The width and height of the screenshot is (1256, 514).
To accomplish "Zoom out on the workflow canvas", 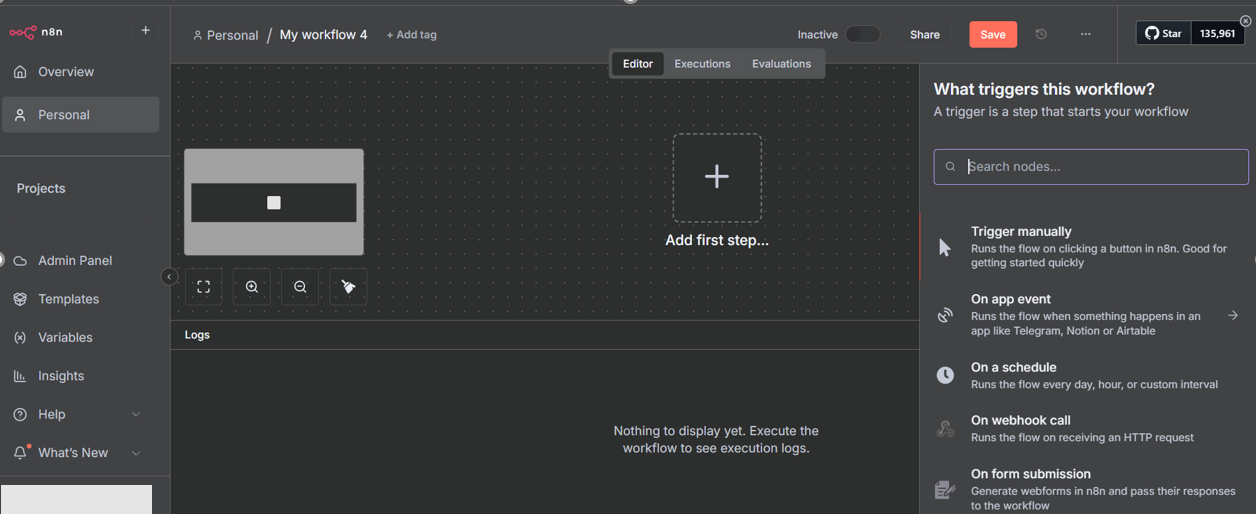I will (300, 287).
